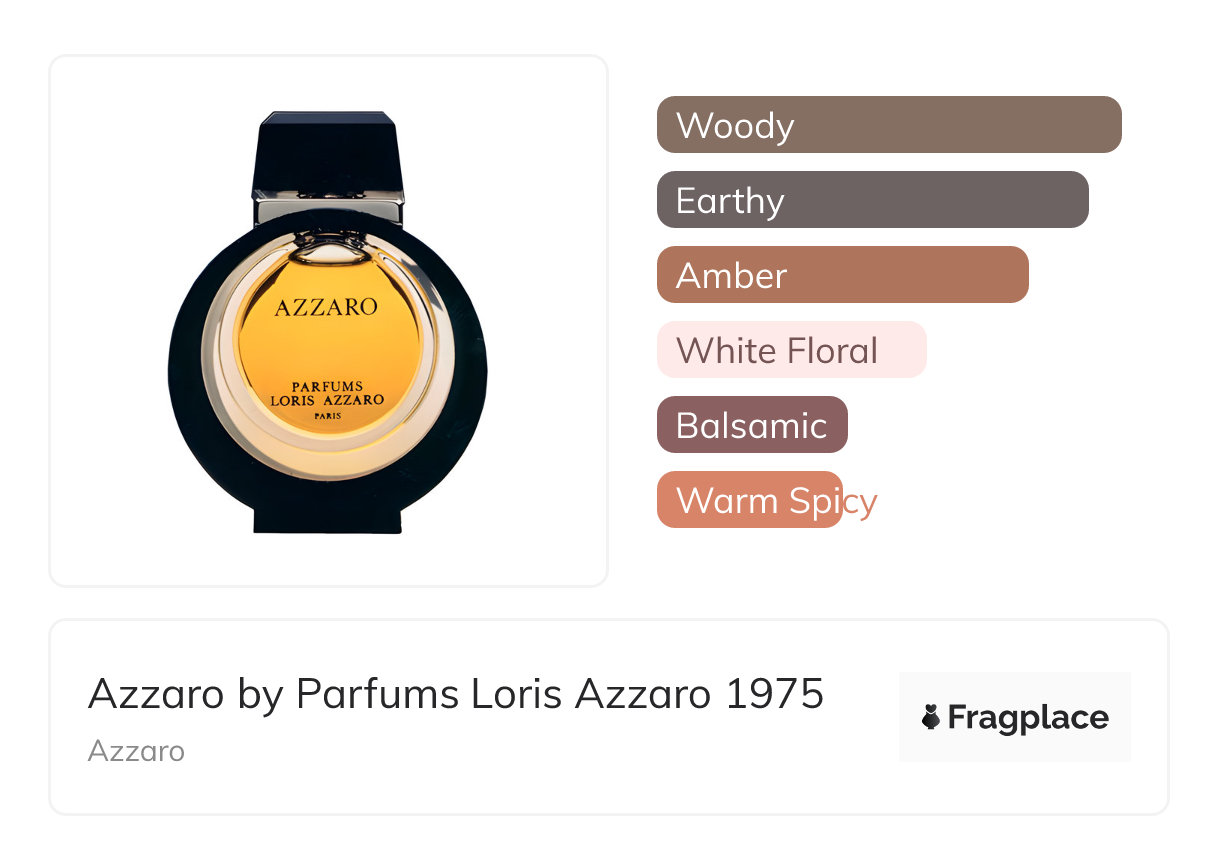Click the Balsamic accord bar

click(752, 425)
